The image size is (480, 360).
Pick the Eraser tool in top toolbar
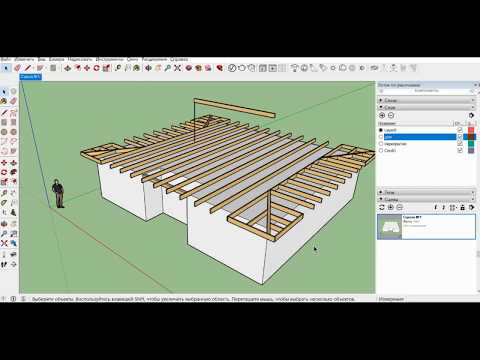pos(17,68)
